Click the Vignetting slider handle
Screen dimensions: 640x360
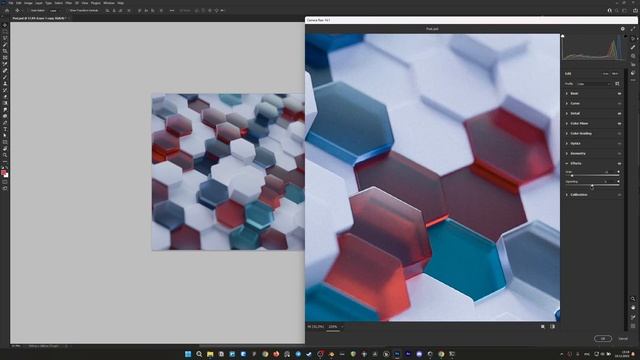592,186
